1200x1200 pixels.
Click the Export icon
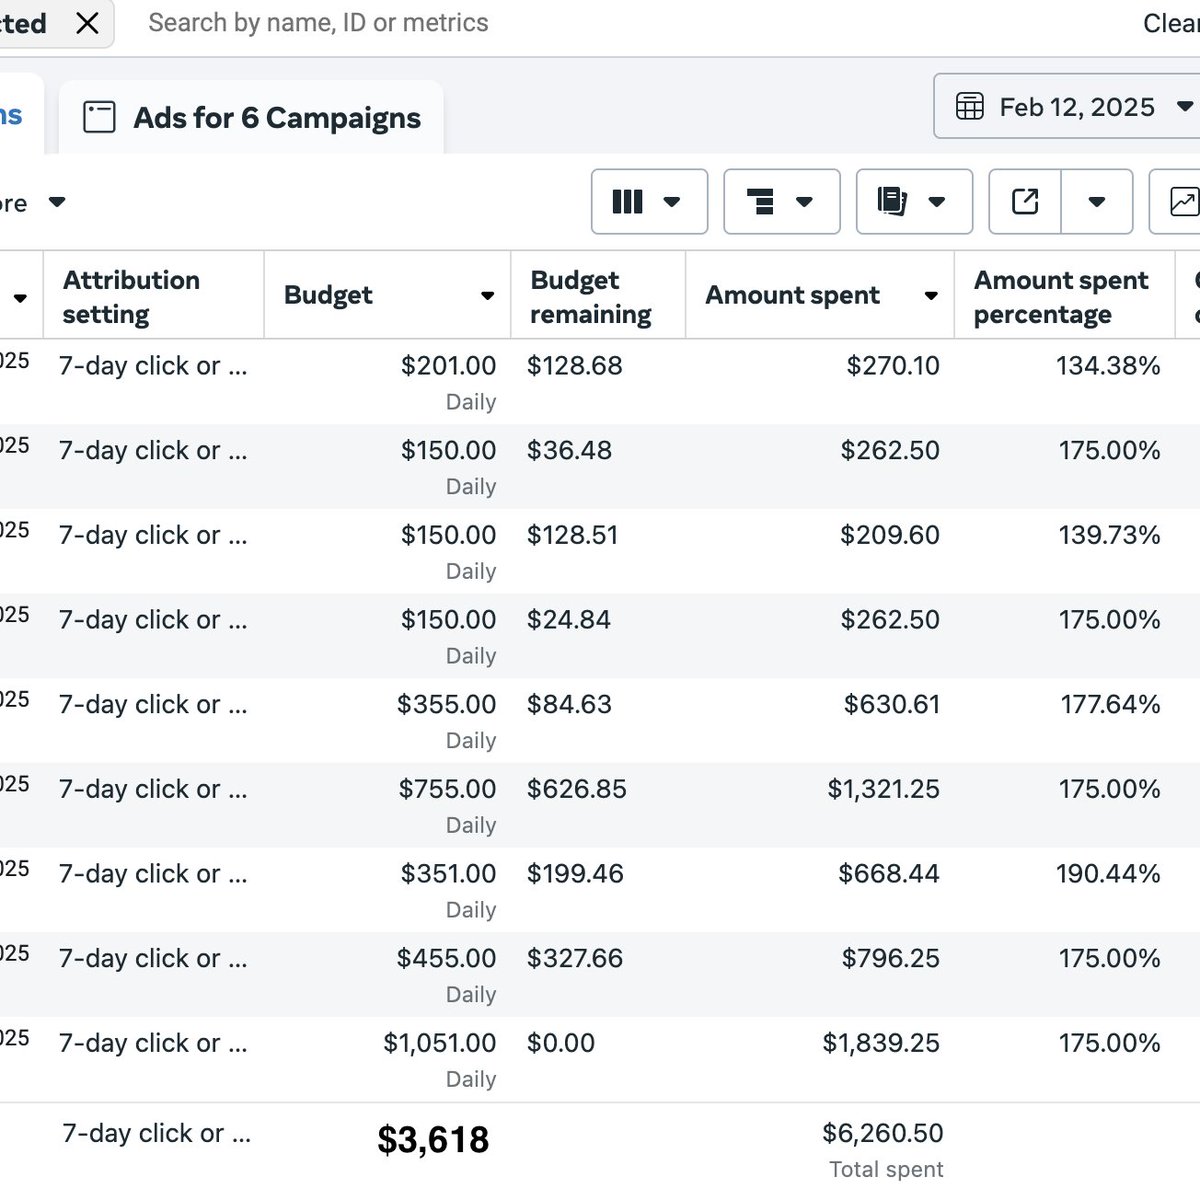pyautogui.click(x=1023, y=201)
